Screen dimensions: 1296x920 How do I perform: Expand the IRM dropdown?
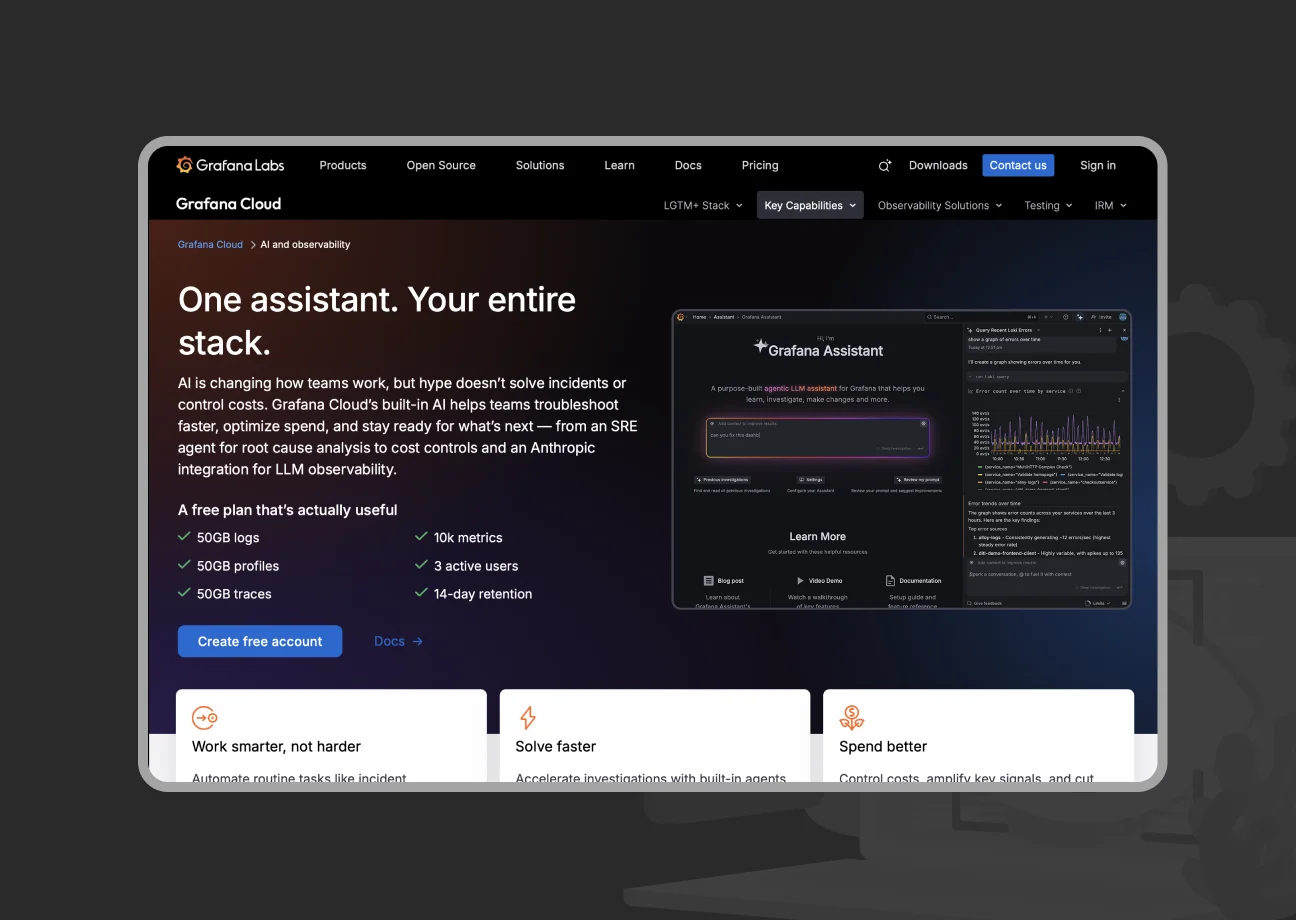[x=1110, y=205]
